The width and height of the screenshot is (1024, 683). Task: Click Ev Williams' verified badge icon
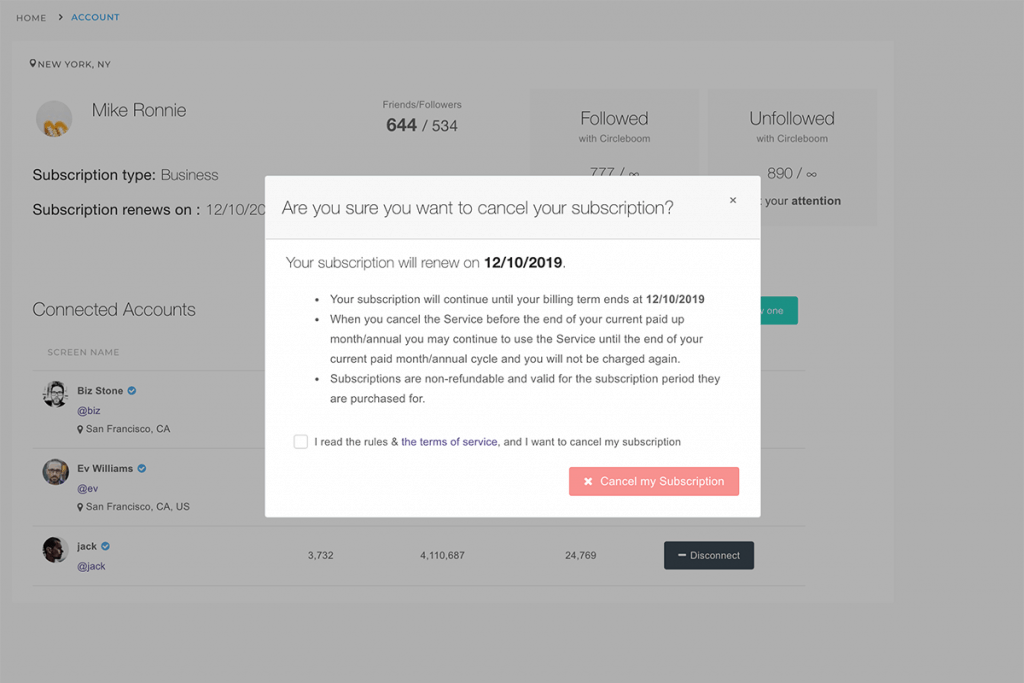[x=142, y=468]
